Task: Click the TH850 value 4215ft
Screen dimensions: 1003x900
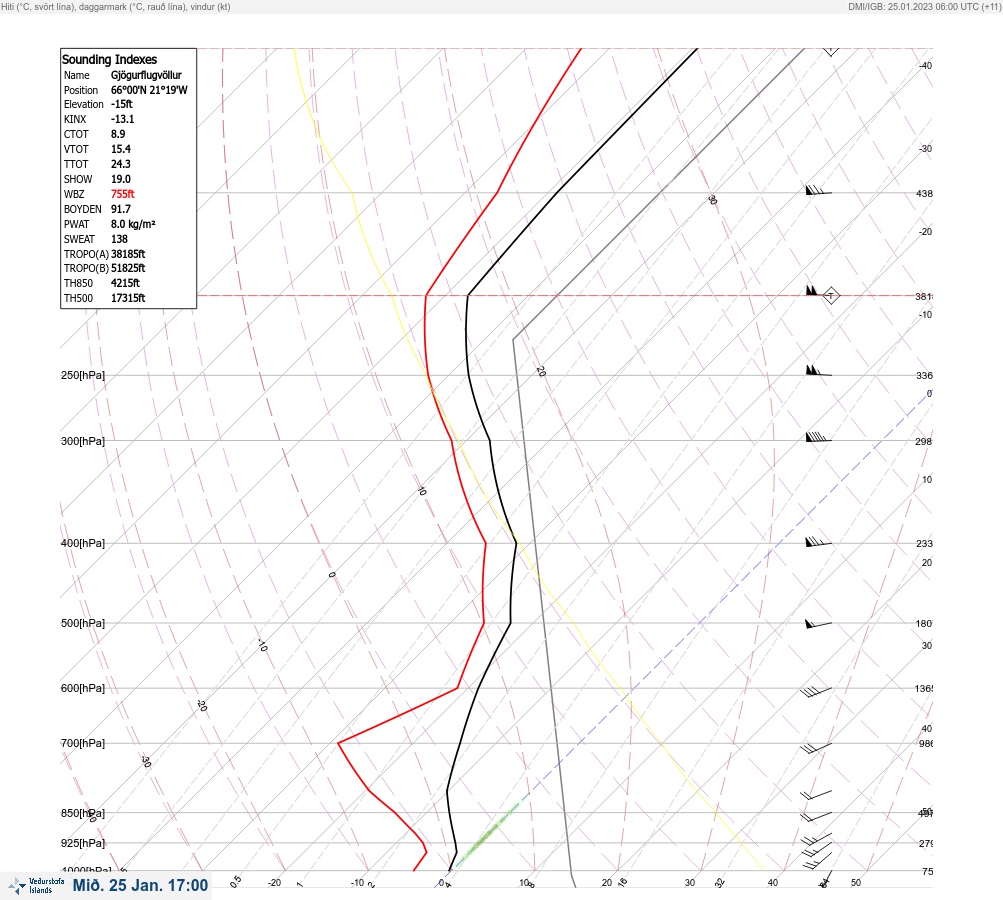Action: 125,283
